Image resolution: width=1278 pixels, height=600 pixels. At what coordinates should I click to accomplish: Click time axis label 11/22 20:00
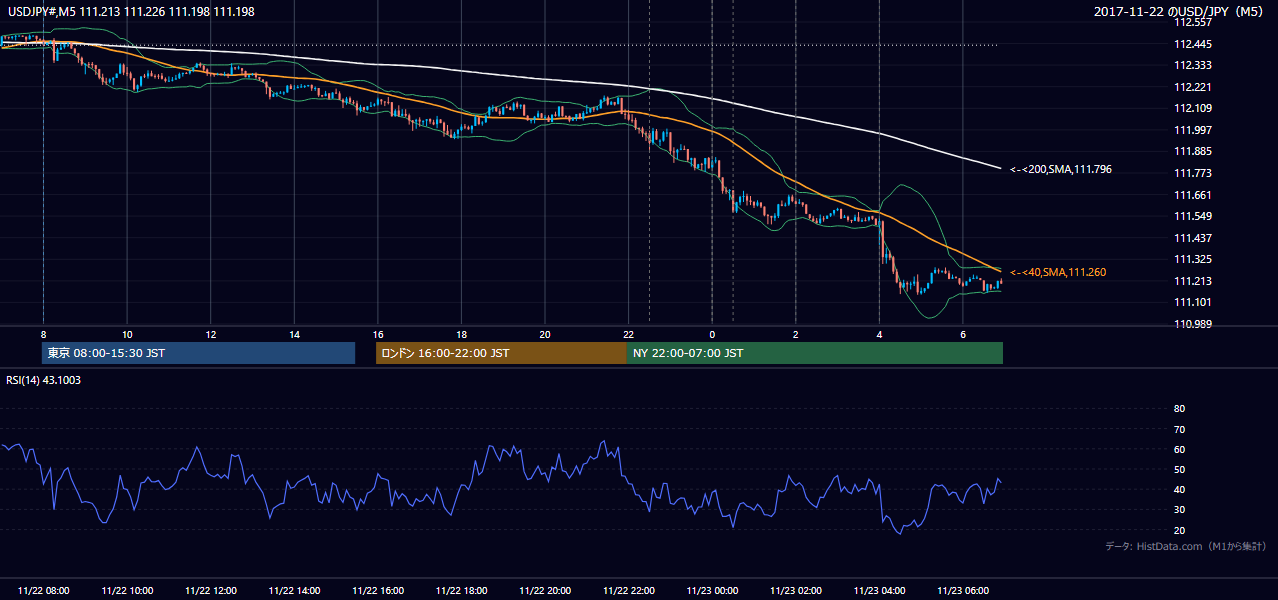click(x=545, y=591)
